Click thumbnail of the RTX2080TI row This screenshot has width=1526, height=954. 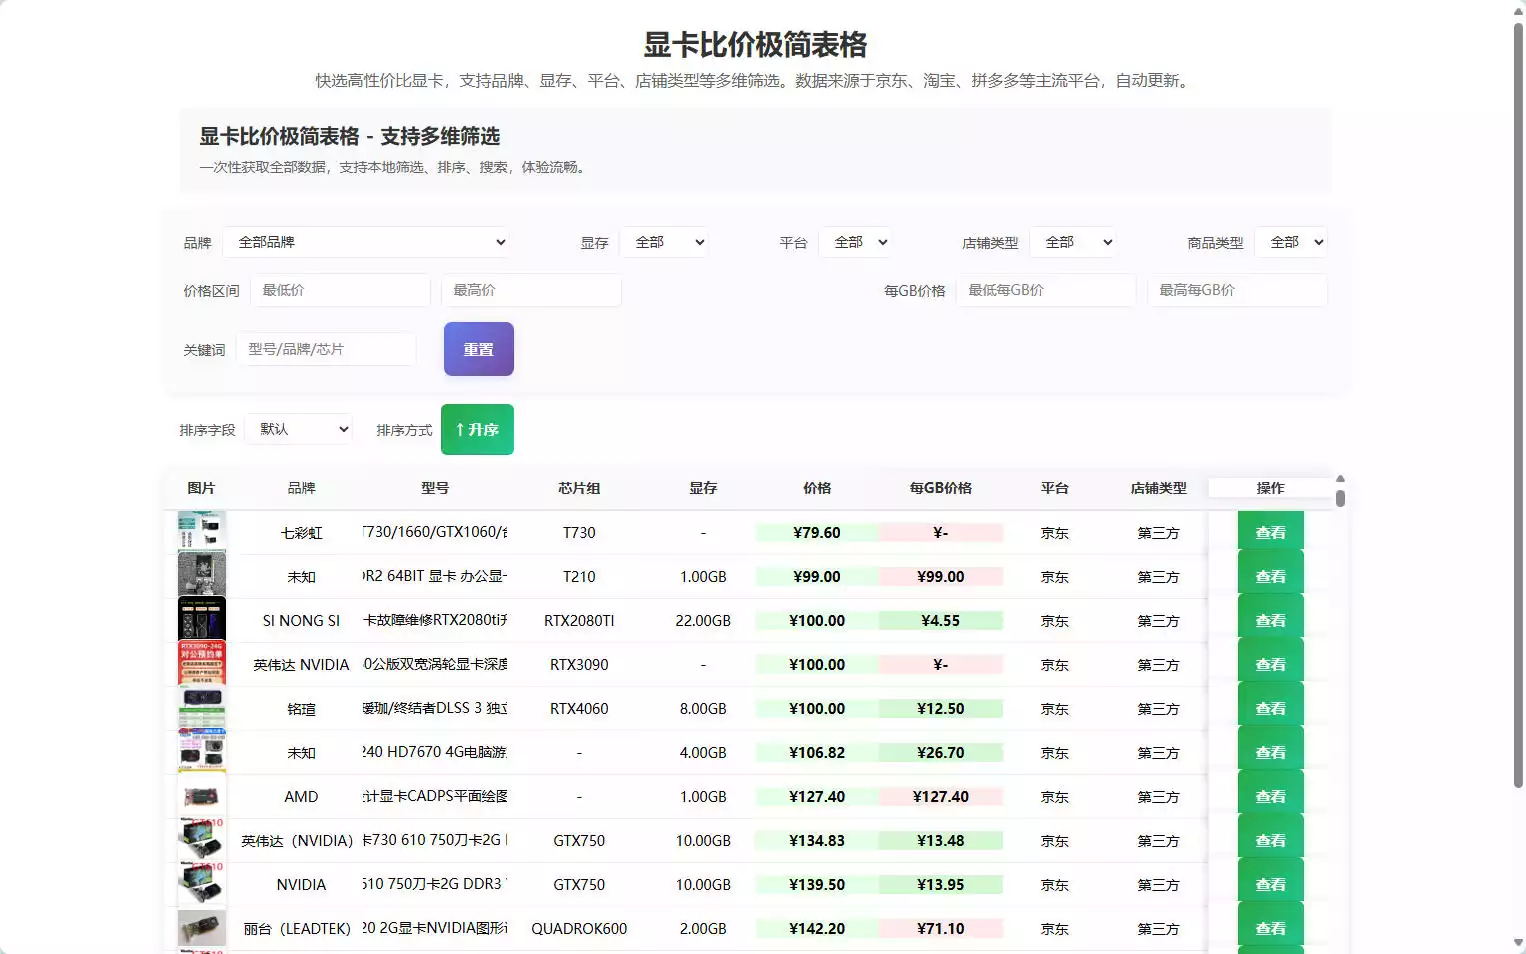tap(202, 619)
